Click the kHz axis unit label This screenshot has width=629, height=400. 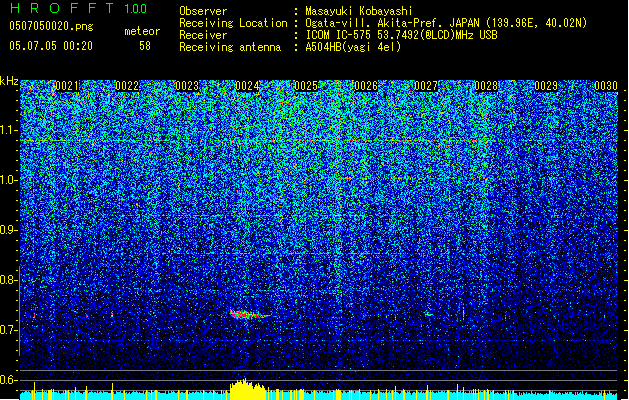[x=9, y=81]
